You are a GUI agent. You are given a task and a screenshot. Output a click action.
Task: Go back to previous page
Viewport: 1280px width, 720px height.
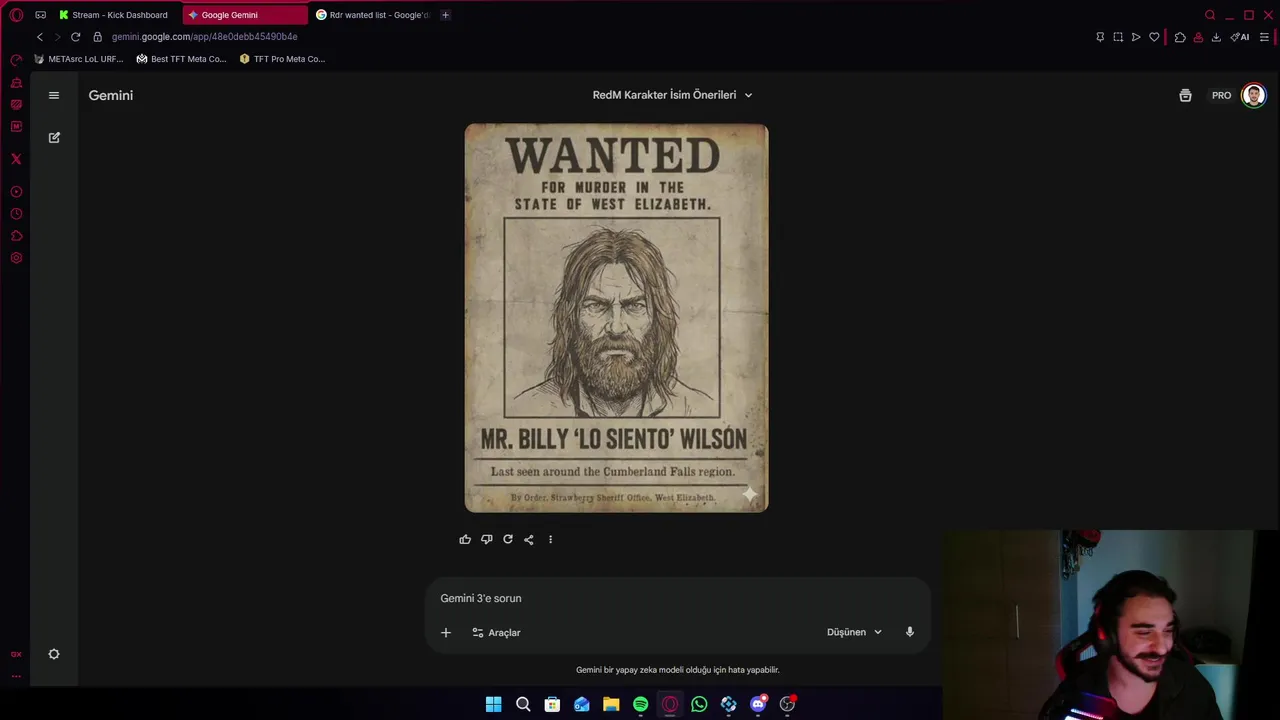click(x=40, y=37)
